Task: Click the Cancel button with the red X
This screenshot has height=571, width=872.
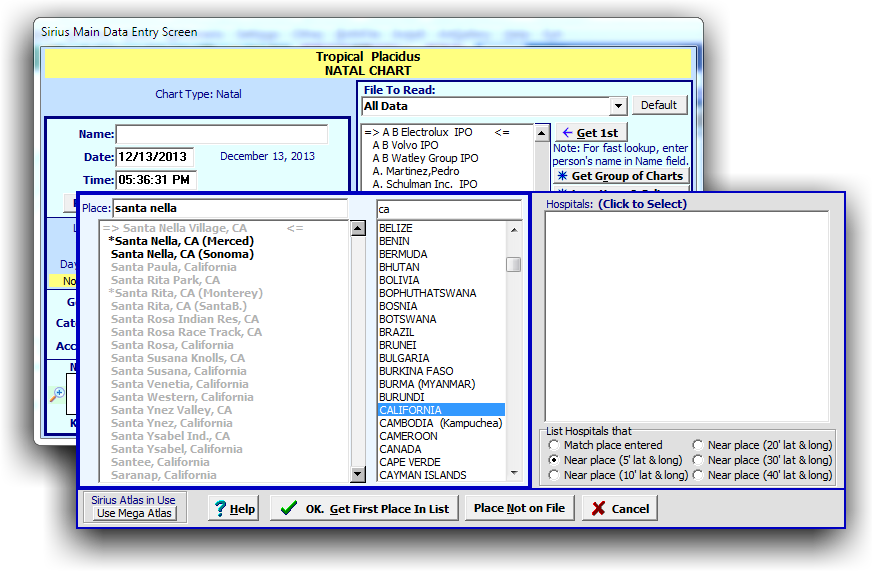Action: [x=620, y=508]
